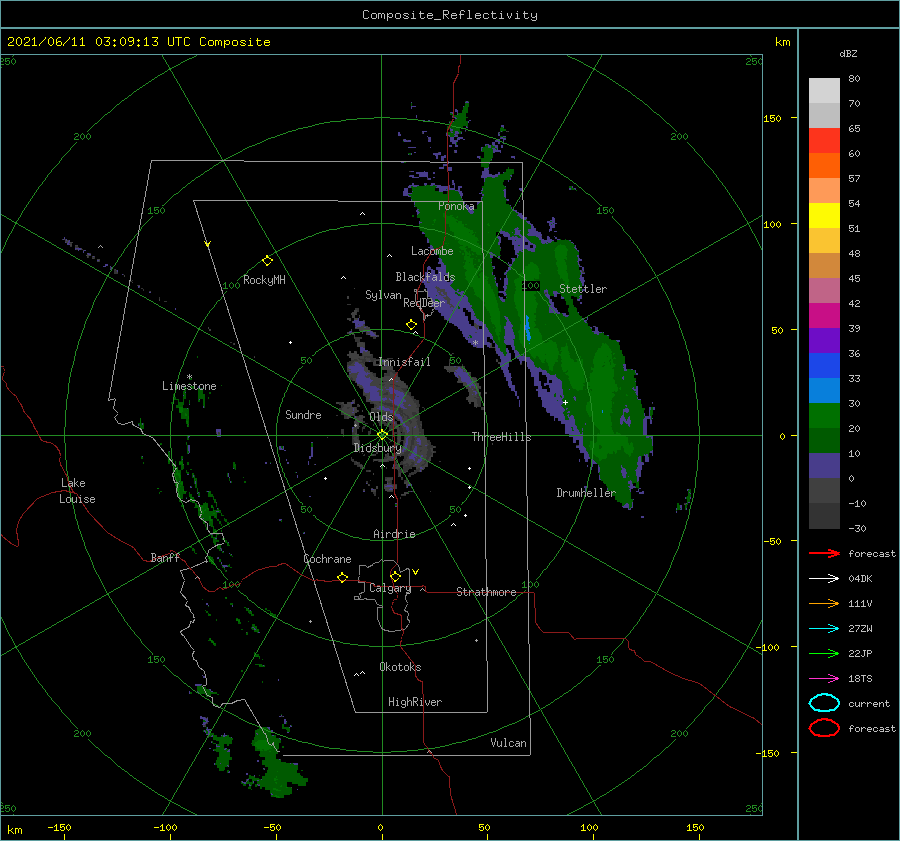Image resolution: width=900 pixels, height=841 pixels.
Task: Click the Stettler town label
Action: click(583, 289)
